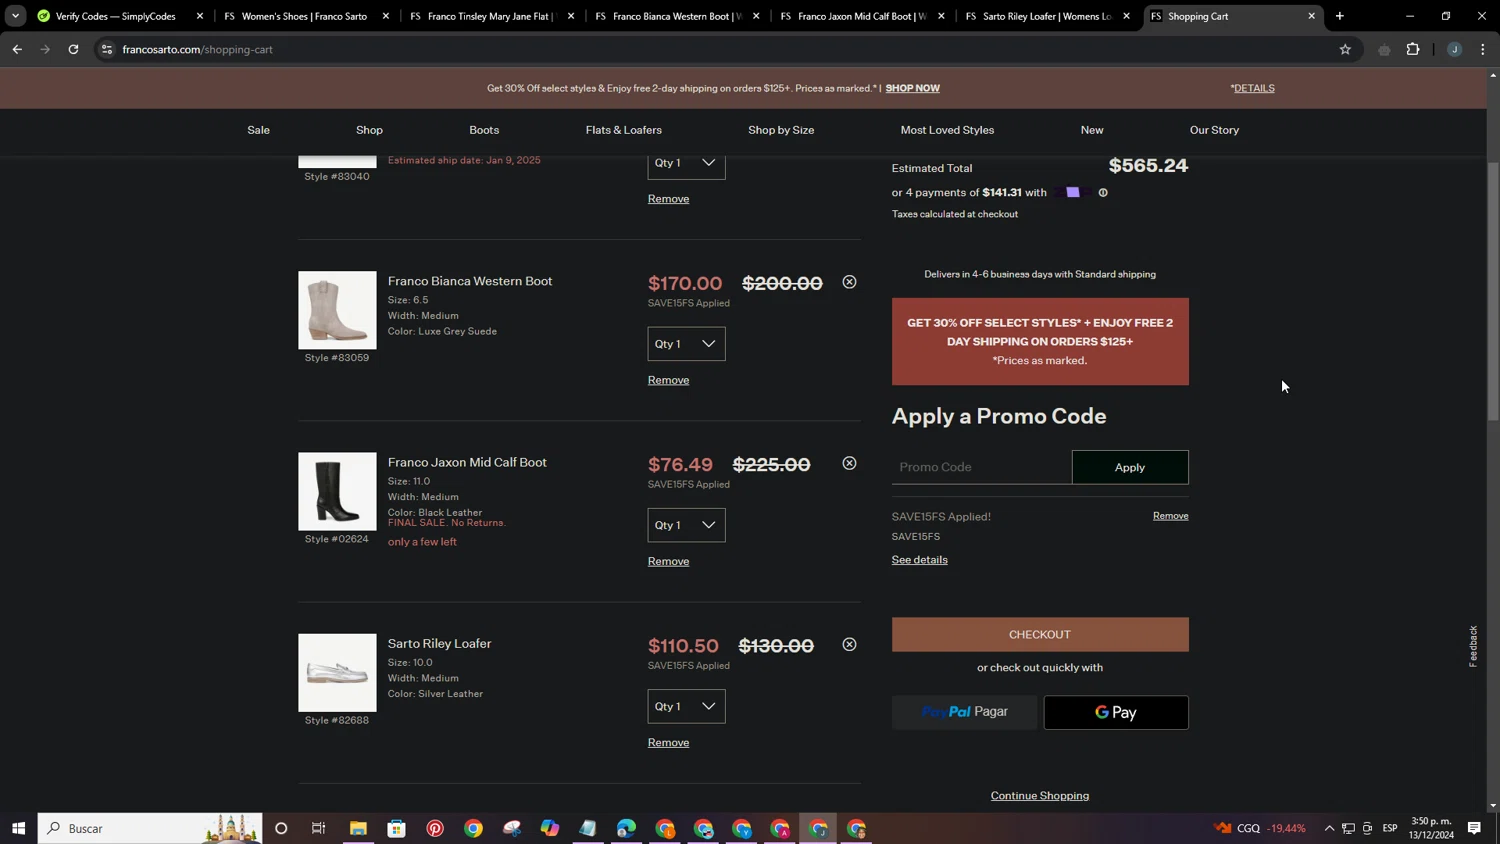Open Flats & Loafers menu
This screenshot has height=844, width=1500.
(623, 130)
